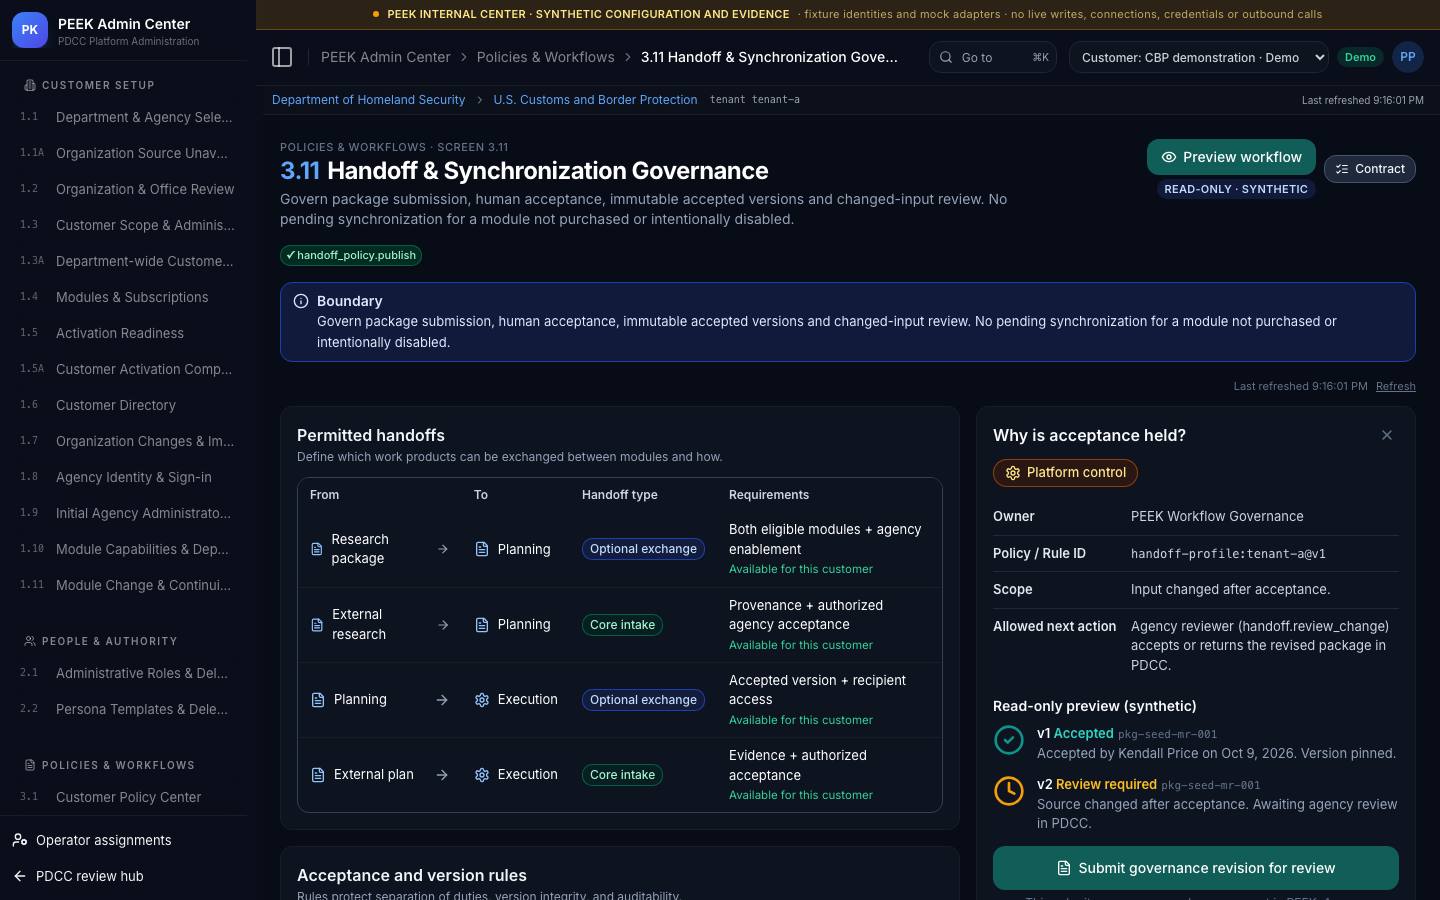Screen dimensions: 1440x900
Task: Click the Customer Setup section icon
Action: pyautogui.click(x=30, y=85)
